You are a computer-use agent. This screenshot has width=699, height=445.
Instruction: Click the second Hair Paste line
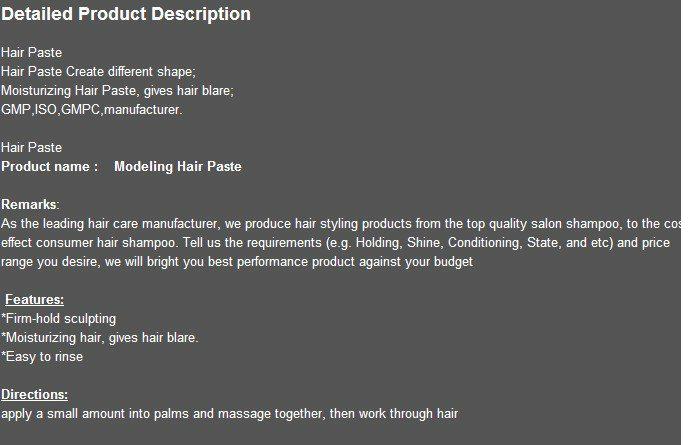point(31,148)
